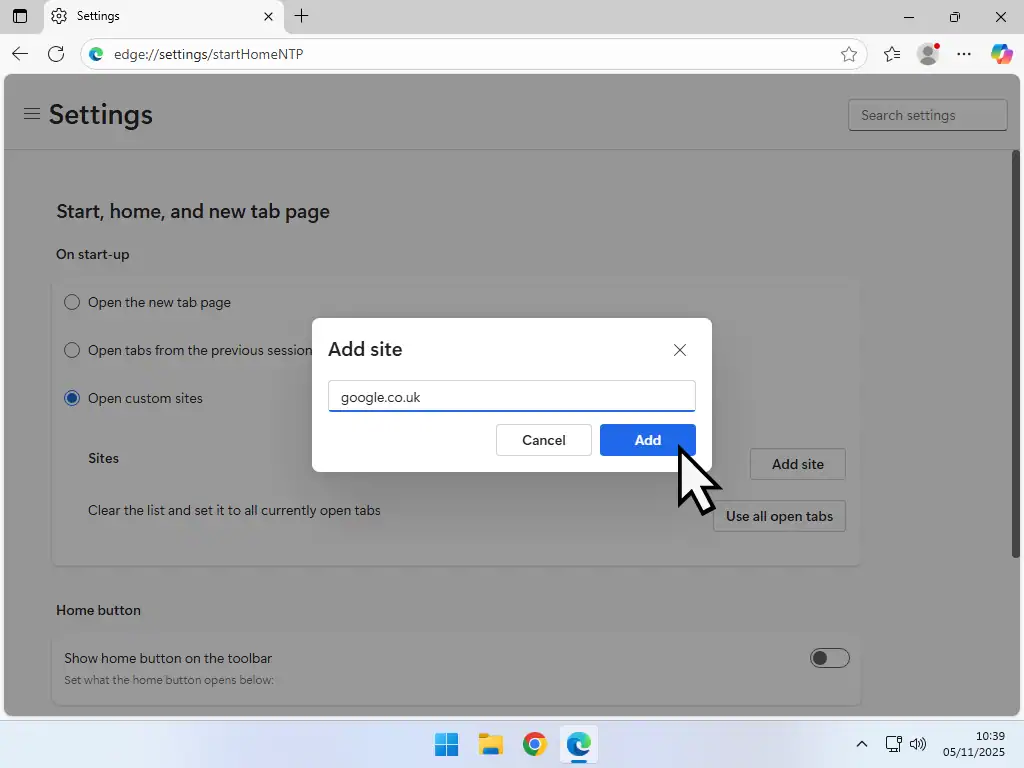Select Open the new tab page option

[x=71, y=302]
